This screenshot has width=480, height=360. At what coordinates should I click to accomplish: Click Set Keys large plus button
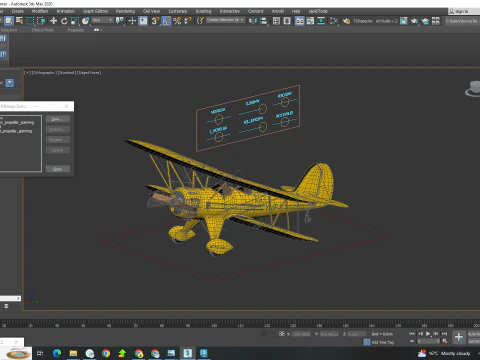coord(459,337)
